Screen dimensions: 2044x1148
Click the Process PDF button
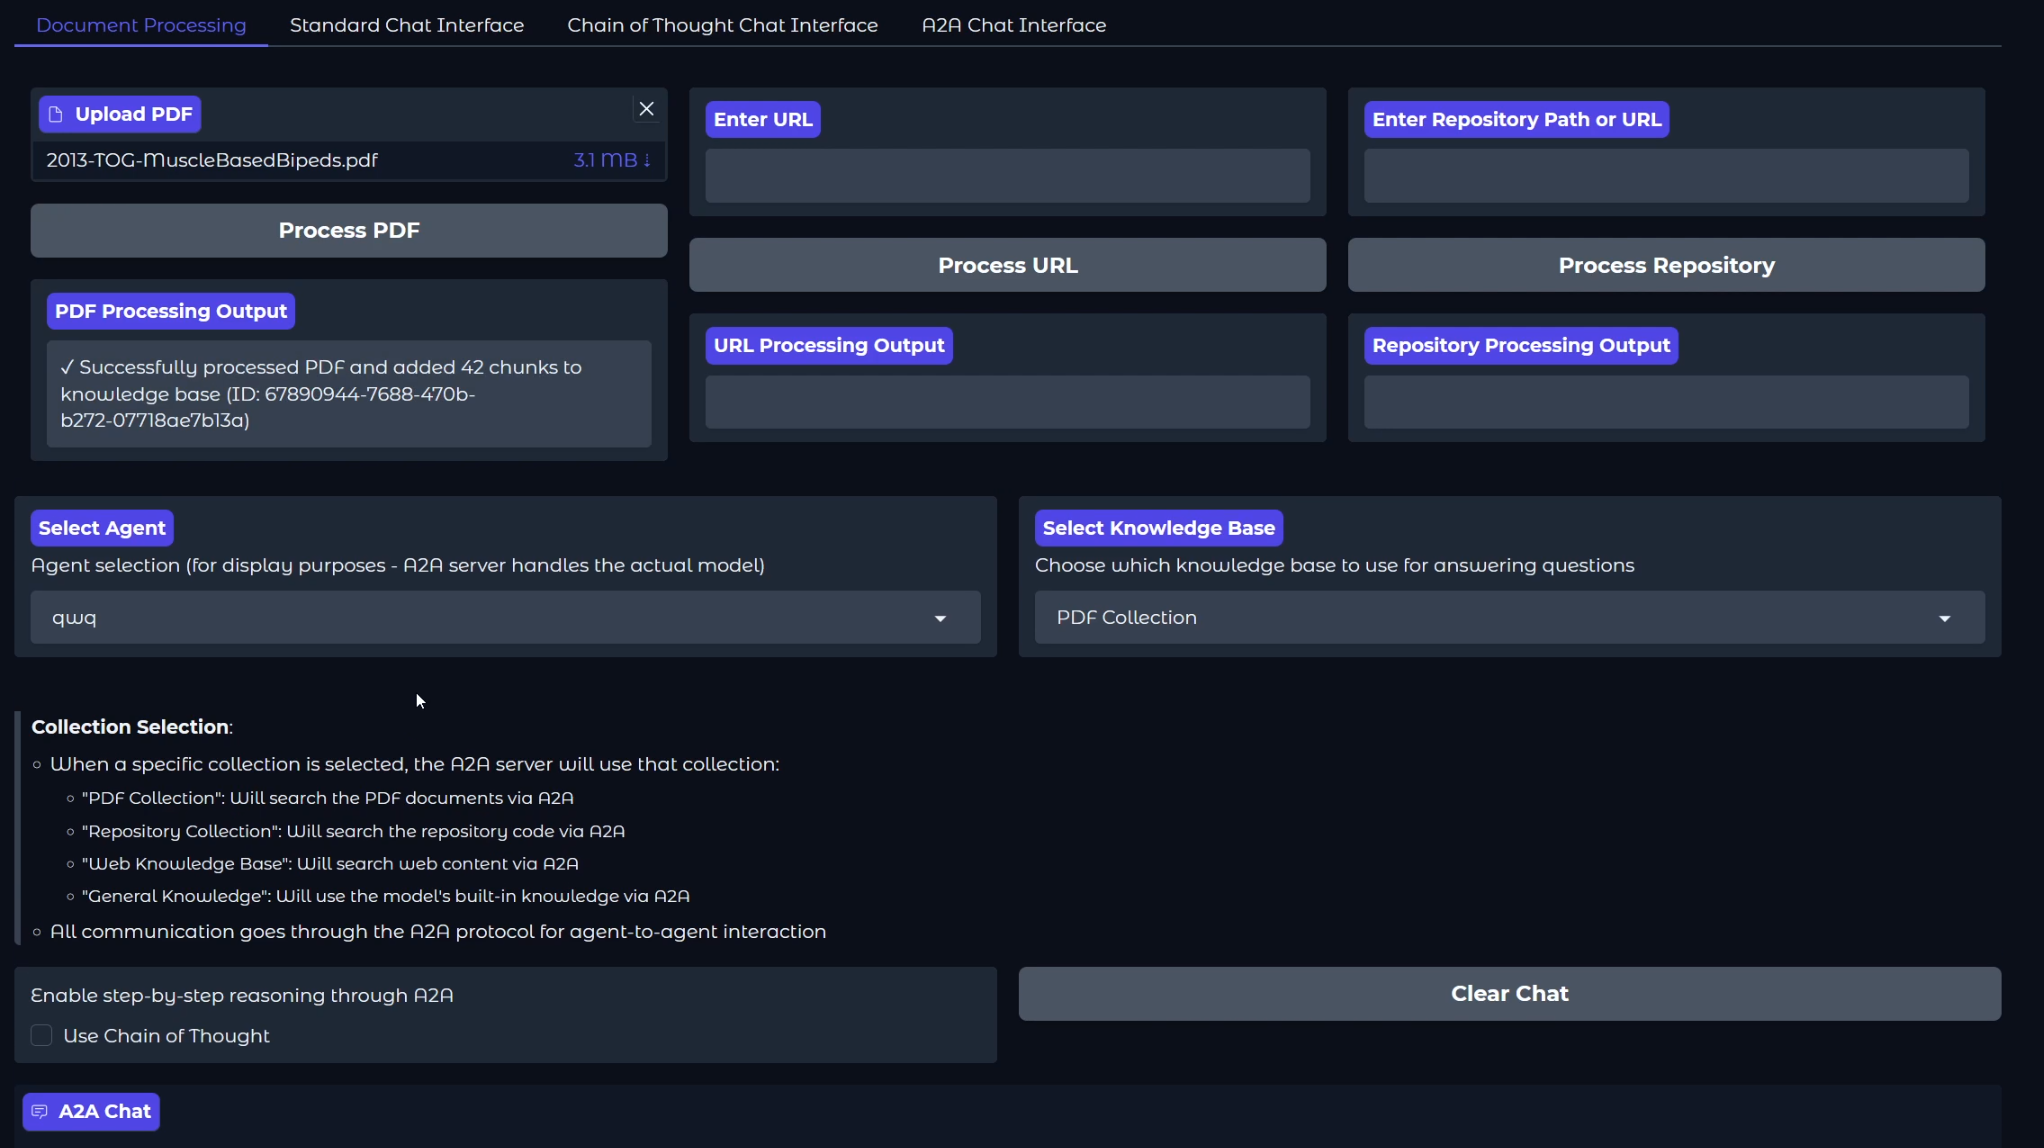pos(348,230)
